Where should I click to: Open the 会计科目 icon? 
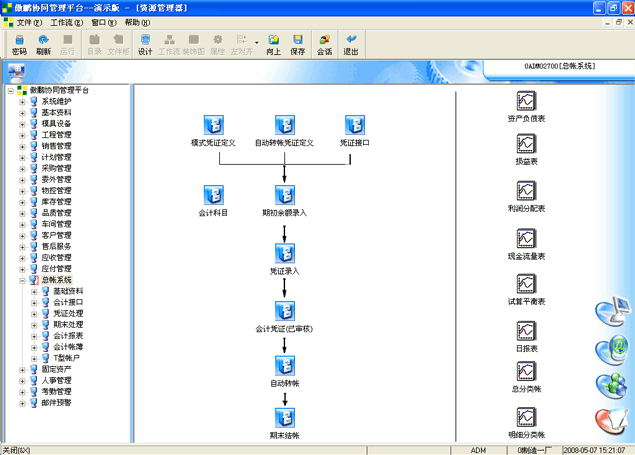pos(213,195)
